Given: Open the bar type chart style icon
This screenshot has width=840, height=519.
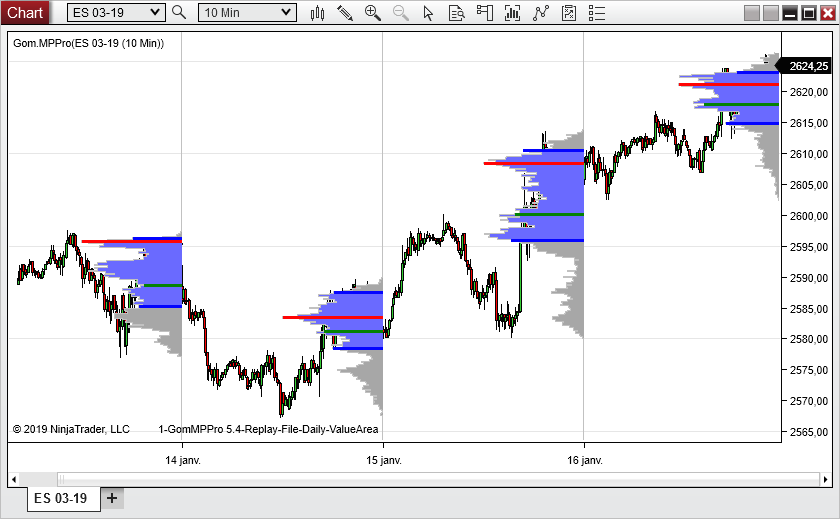Looking at the screenshot, I should [317, 13].
